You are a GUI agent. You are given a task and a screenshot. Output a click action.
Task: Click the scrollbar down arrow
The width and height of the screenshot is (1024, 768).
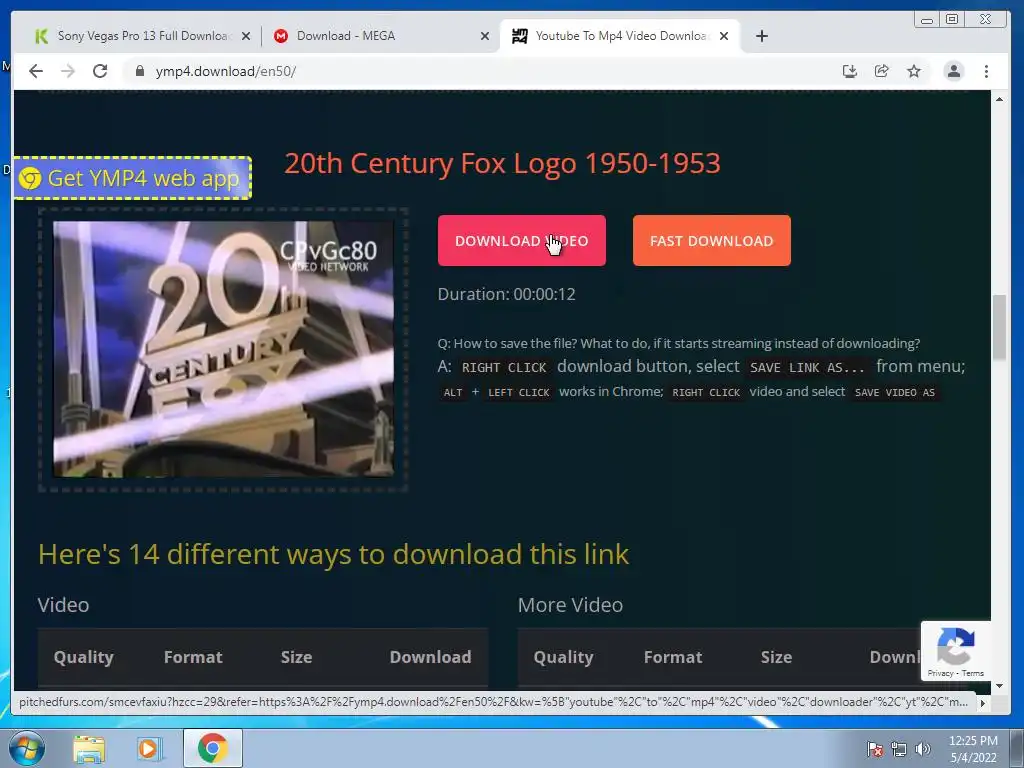tap(999, 686)
